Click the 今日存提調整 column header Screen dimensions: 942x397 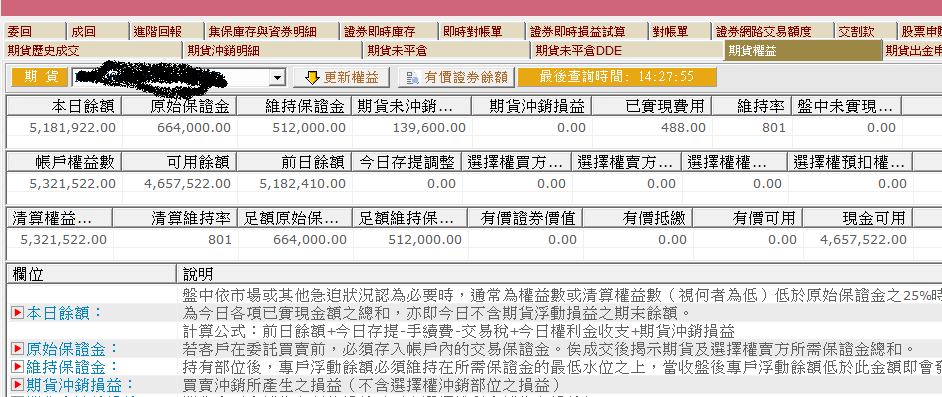point(407,162)
